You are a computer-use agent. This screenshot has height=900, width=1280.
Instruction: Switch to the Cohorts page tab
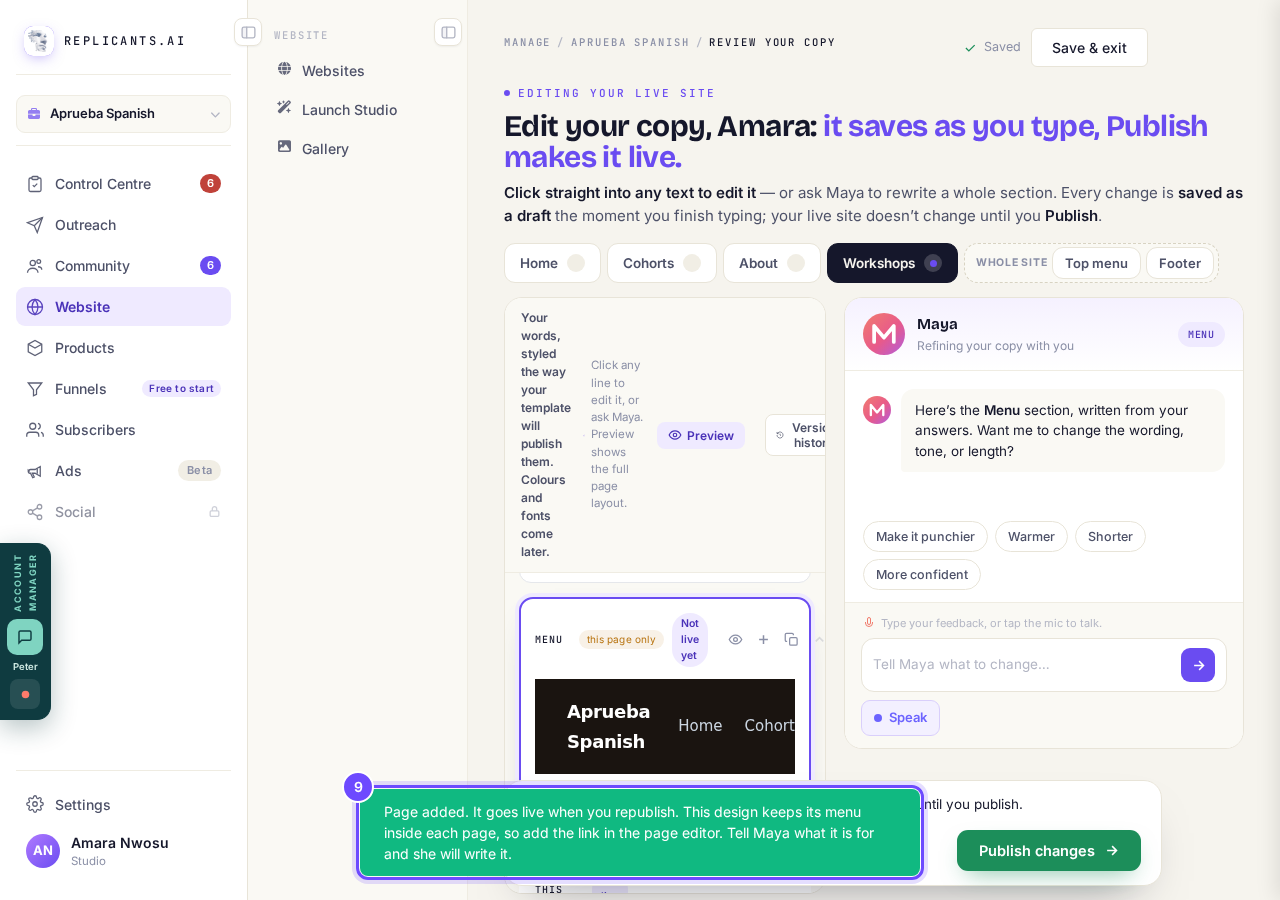[662, 263]
